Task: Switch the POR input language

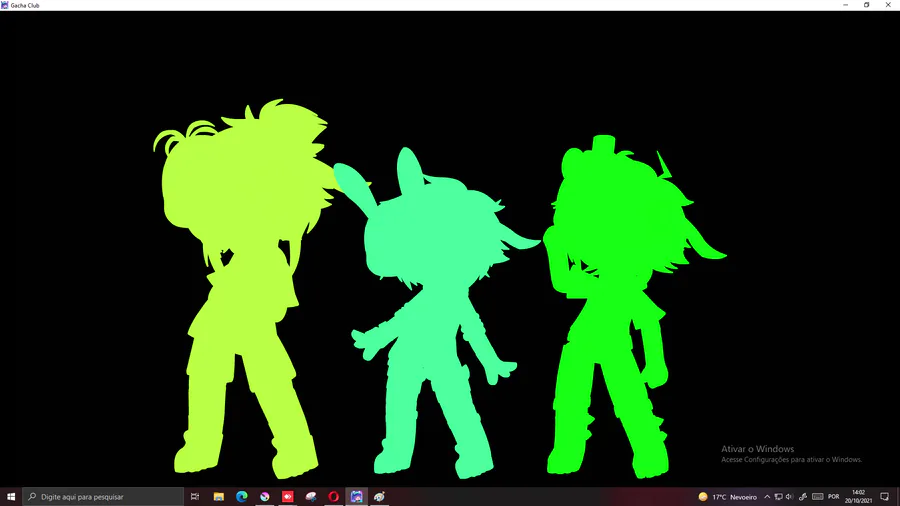Action: (834, 497)
